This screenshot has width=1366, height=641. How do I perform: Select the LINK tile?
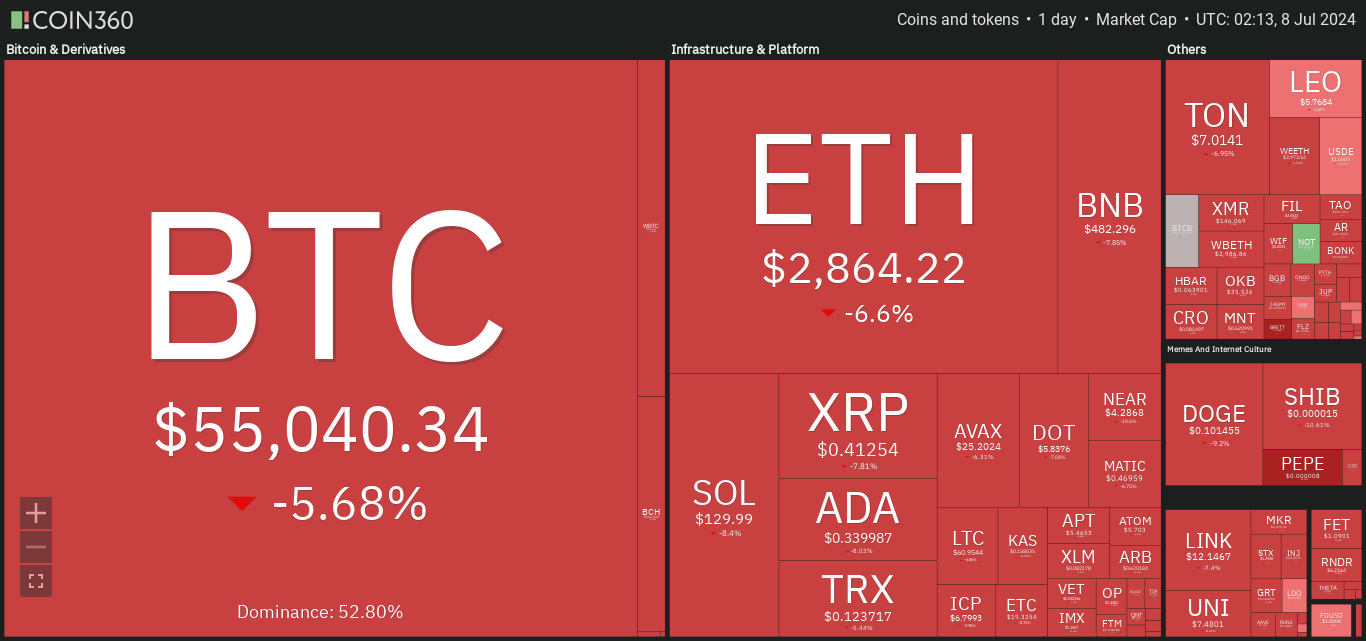tap(1208, 550)
